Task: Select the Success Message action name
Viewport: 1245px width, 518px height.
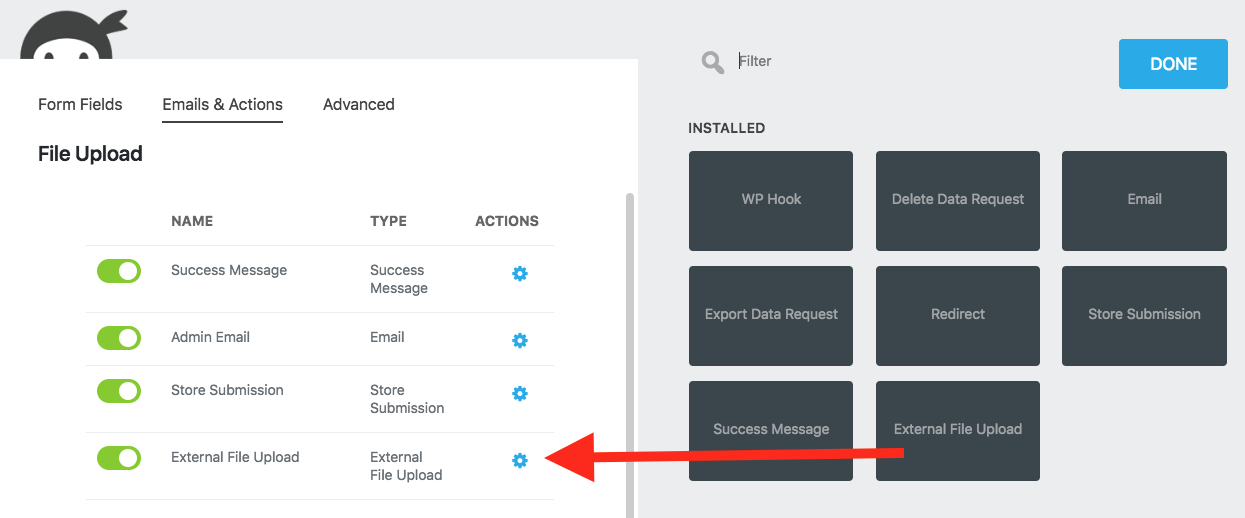Action: coord(229,270)
